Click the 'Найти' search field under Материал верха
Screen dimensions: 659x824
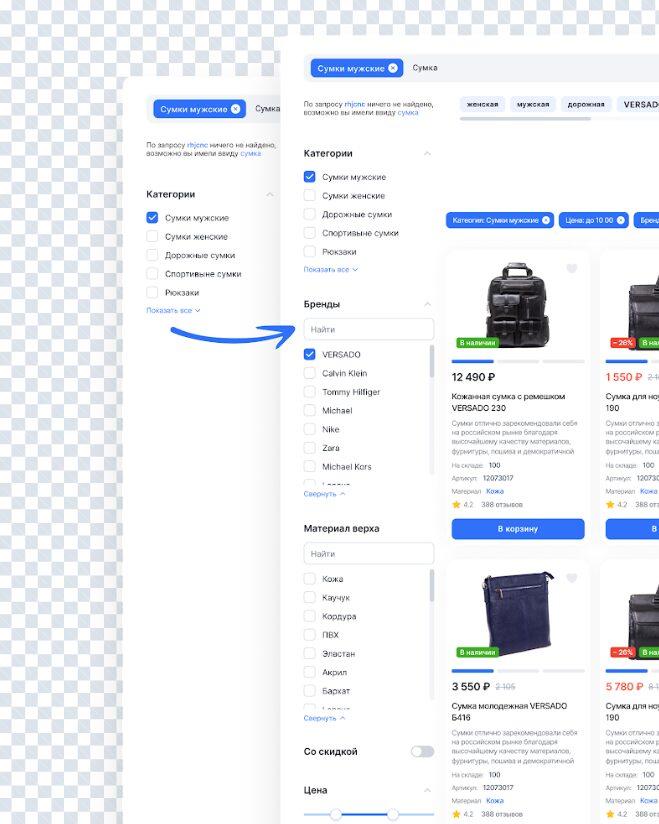tap(368, 553)
